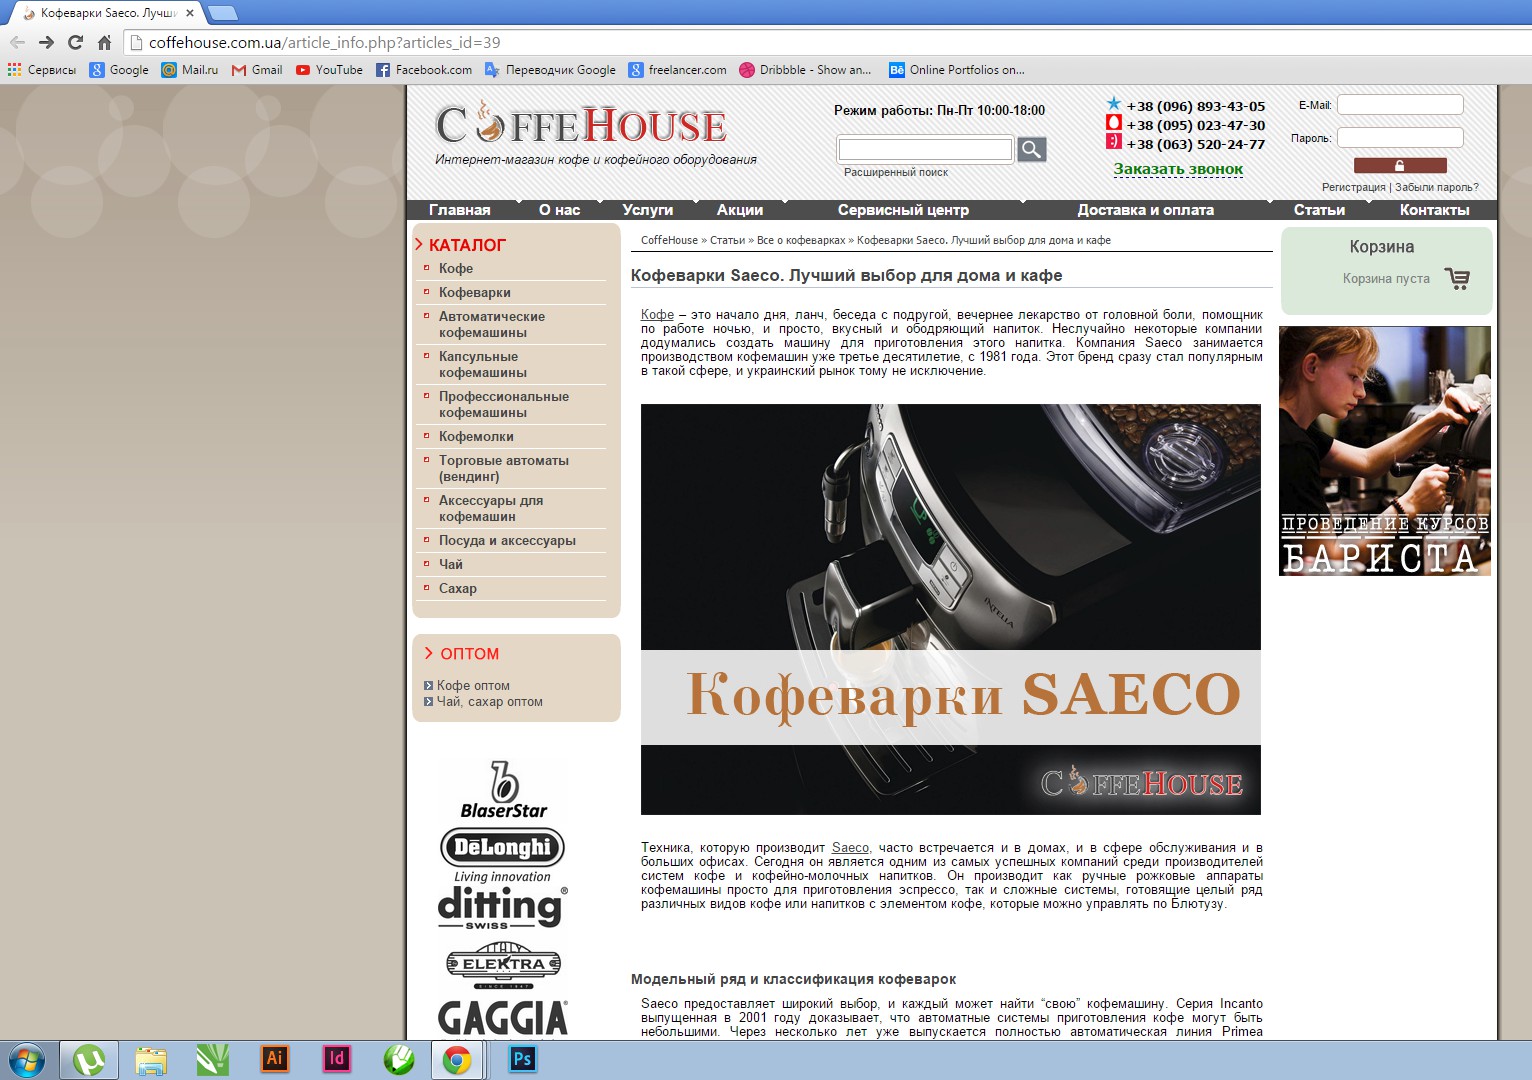Open the Доставка и оплата menu item
1532x1080 pixels.
1146,210
